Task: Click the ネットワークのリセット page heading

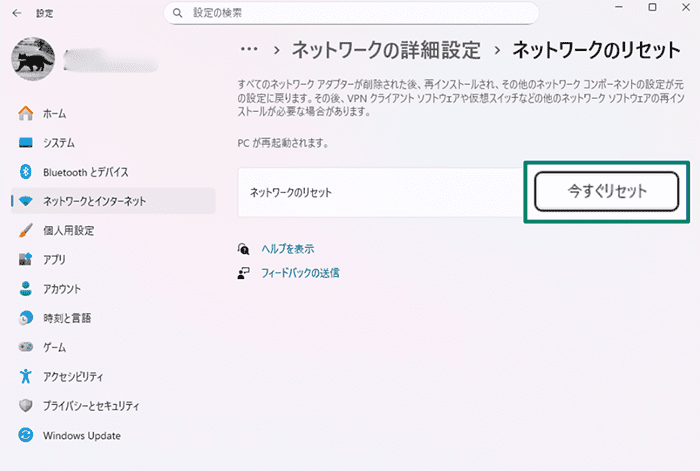Action: [596, 50]
